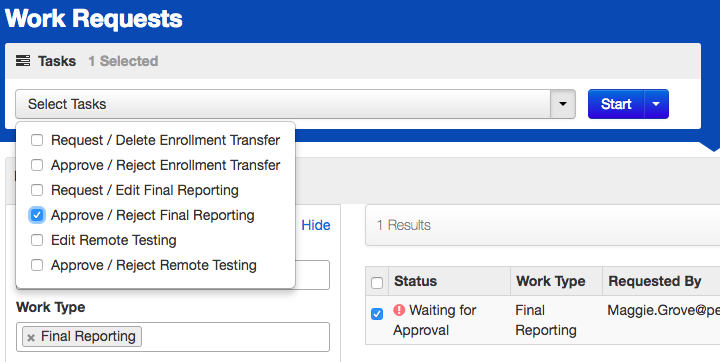Click the 1 Results text

pyautogui.click(x=404, y=225)
